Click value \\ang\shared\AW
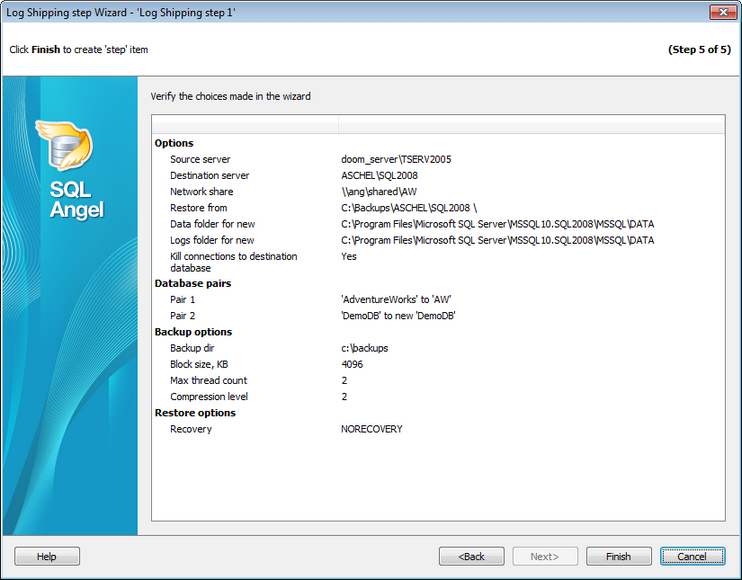 click(x=379, y=192)
